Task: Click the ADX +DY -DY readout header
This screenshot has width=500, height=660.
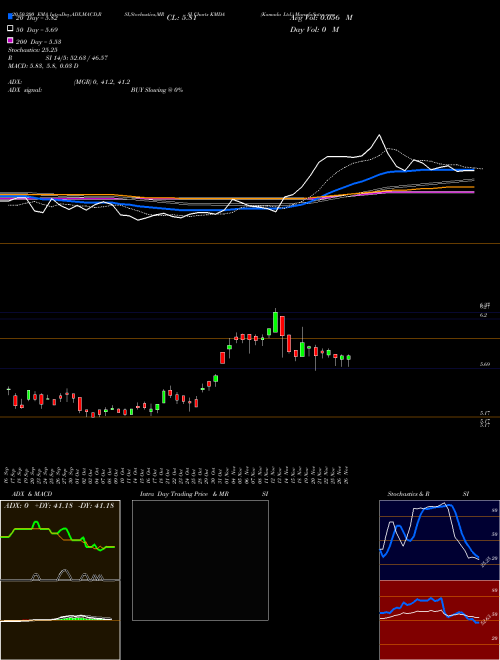Action: click(59, 506)
